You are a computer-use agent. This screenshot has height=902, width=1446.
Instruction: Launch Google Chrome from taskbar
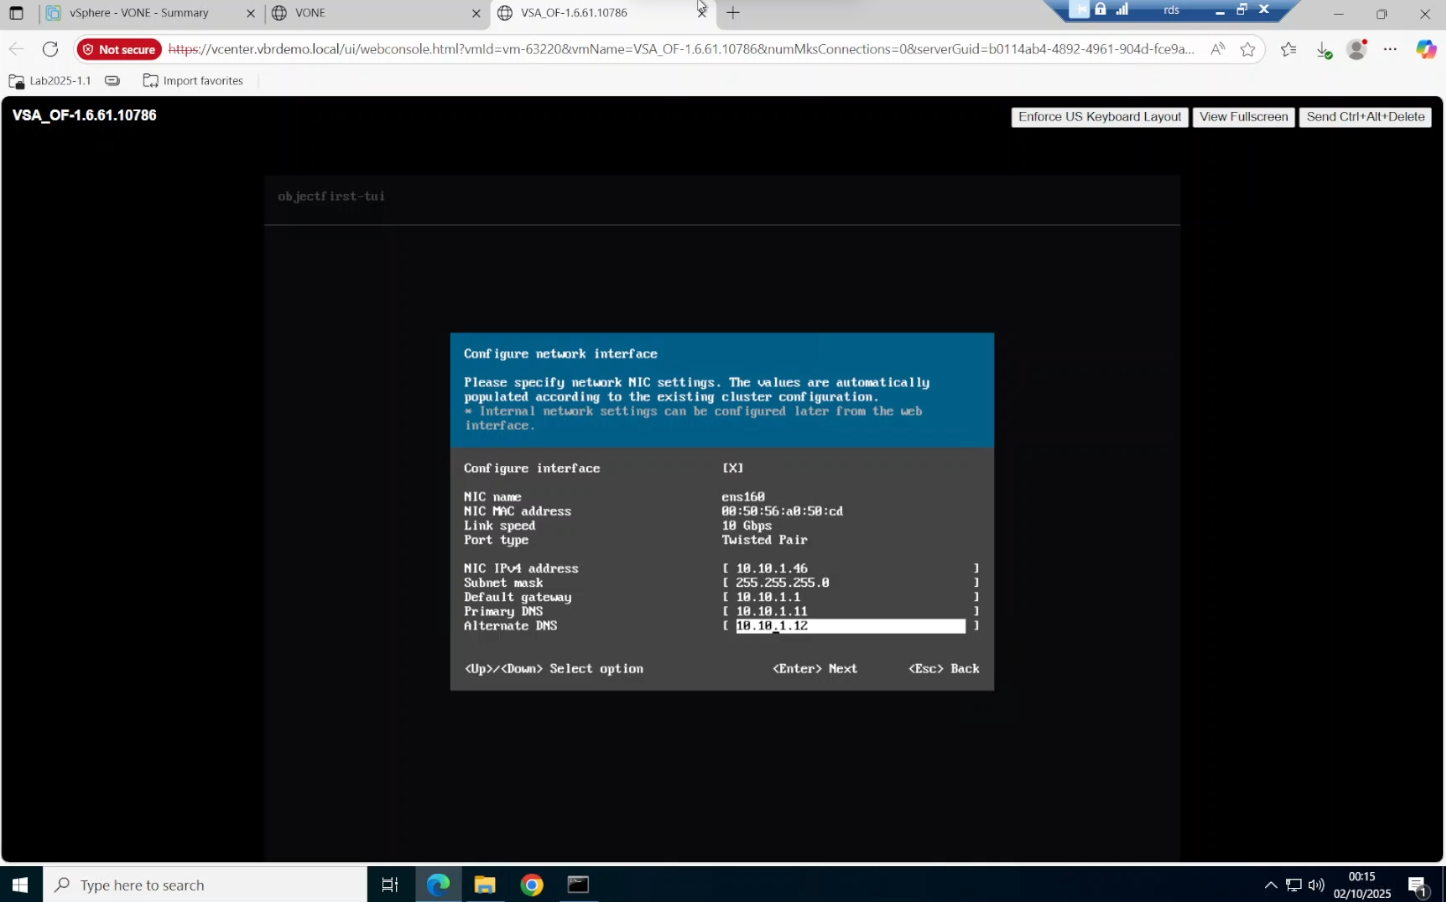coord(531,885)
